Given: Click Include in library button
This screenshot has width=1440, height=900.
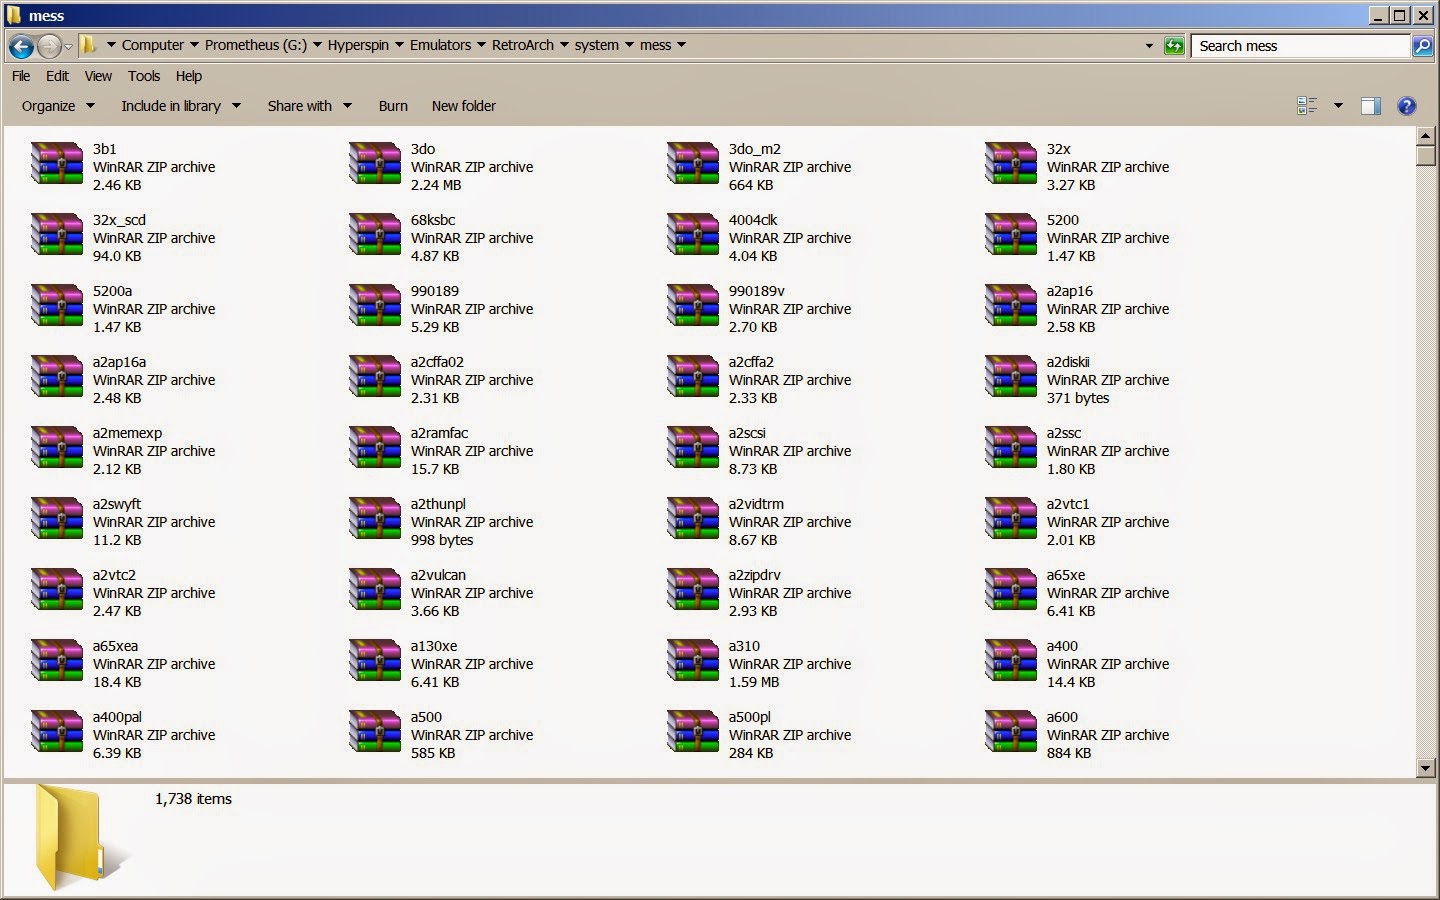Looking at the screenshot, I should pyautogui.click(x=181, y=106).
